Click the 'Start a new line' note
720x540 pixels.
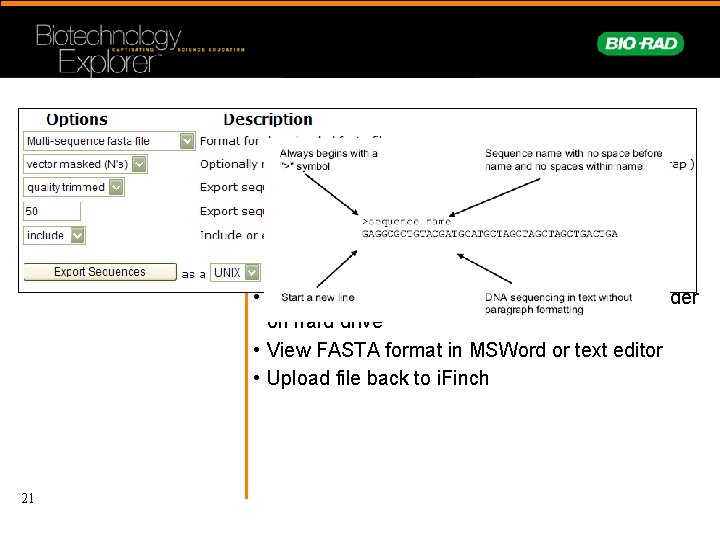point(318,297)
